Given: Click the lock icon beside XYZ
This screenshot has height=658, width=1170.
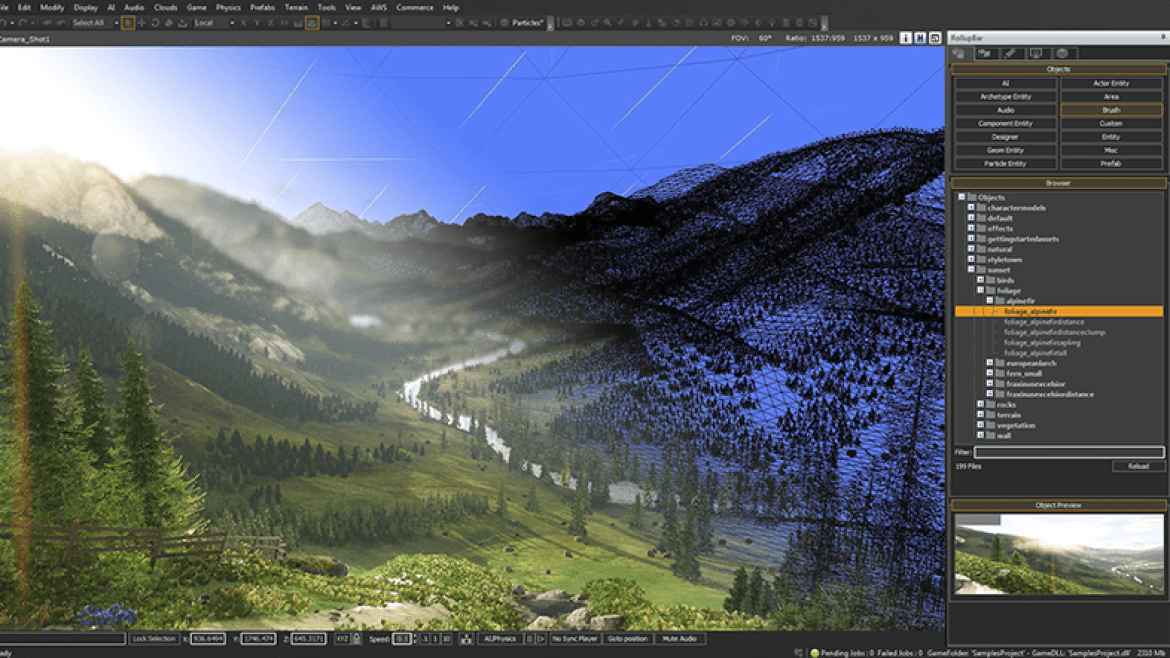Looking at the screenshot, I should (x=357, y=639).
